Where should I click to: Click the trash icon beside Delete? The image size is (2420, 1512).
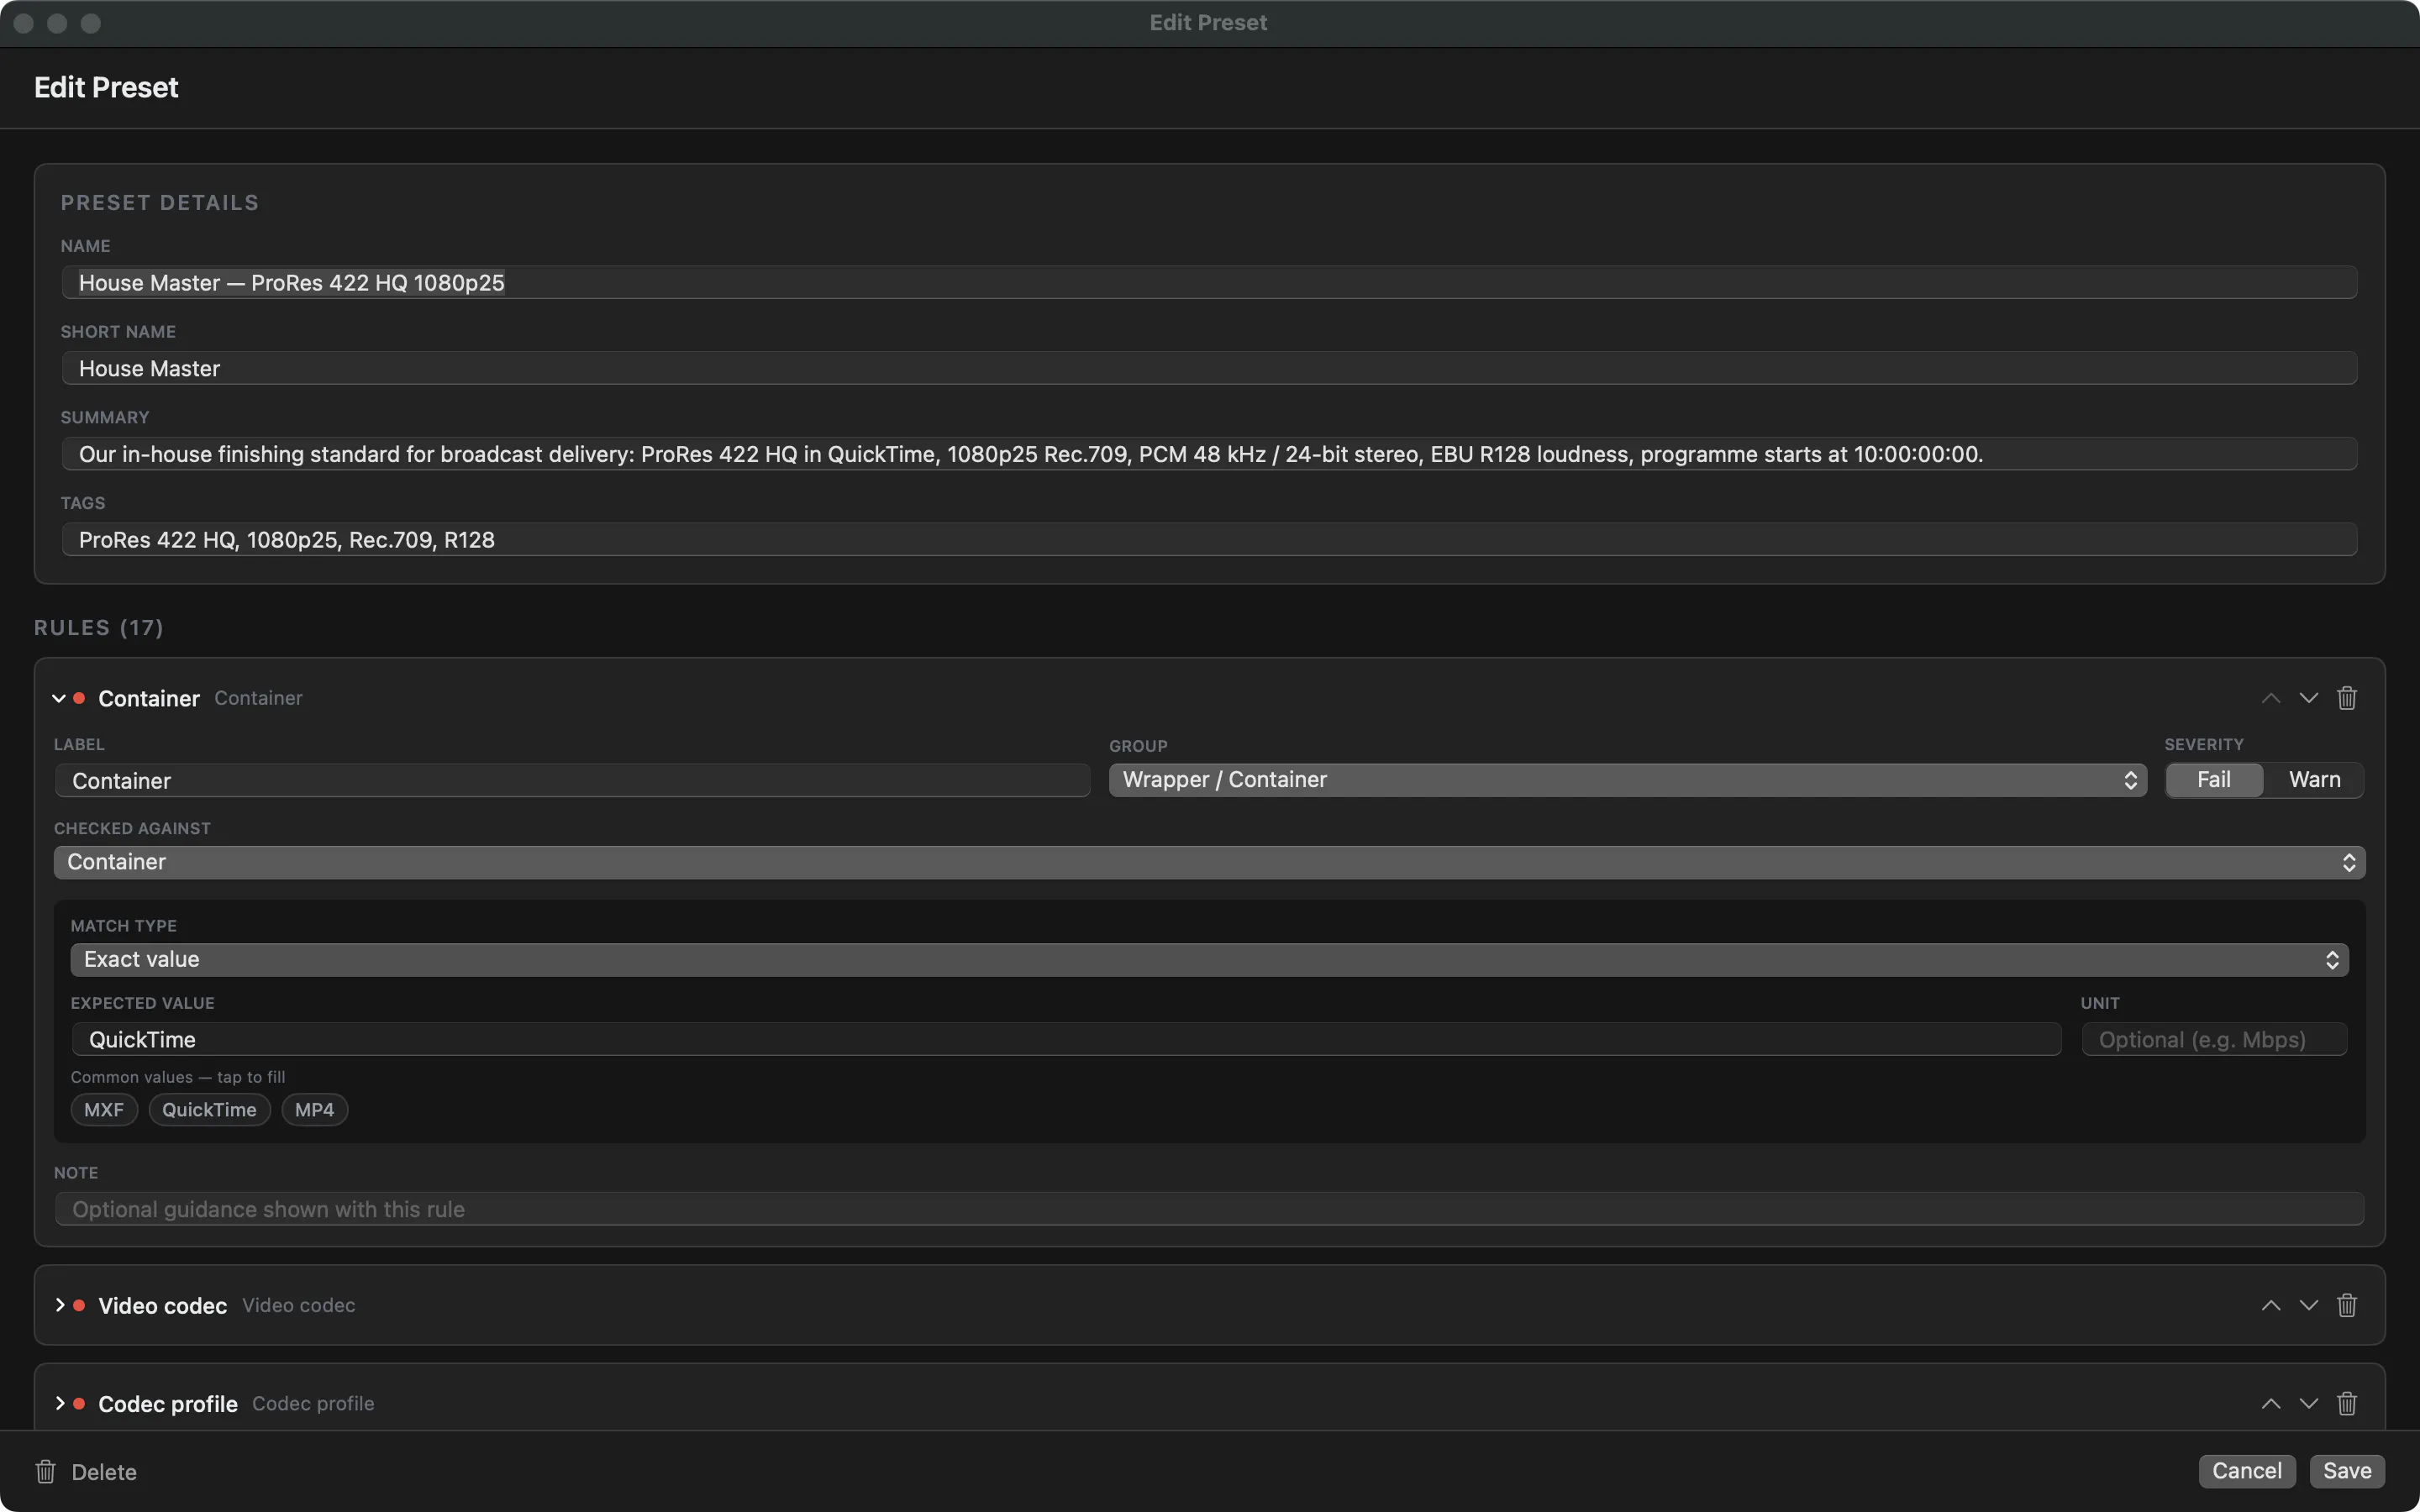tap(46, 1471)
